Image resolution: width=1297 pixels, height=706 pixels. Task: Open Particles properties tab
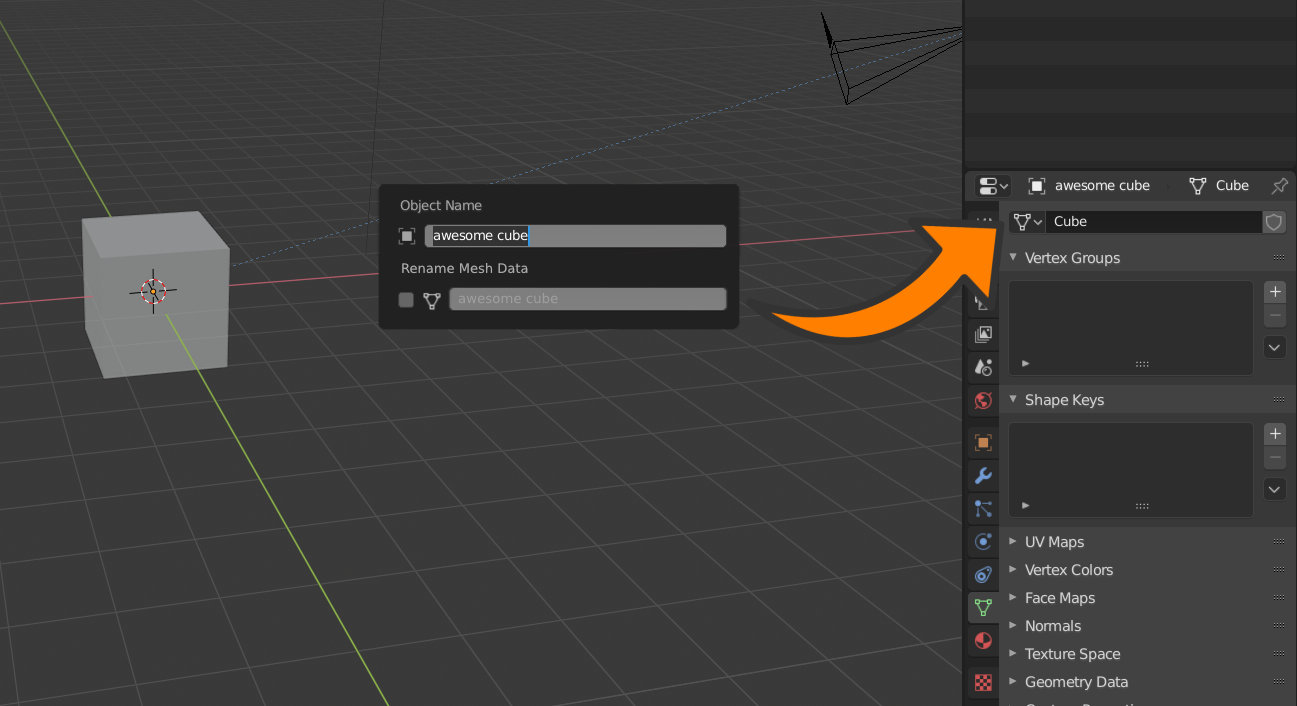tap(983, 508)
